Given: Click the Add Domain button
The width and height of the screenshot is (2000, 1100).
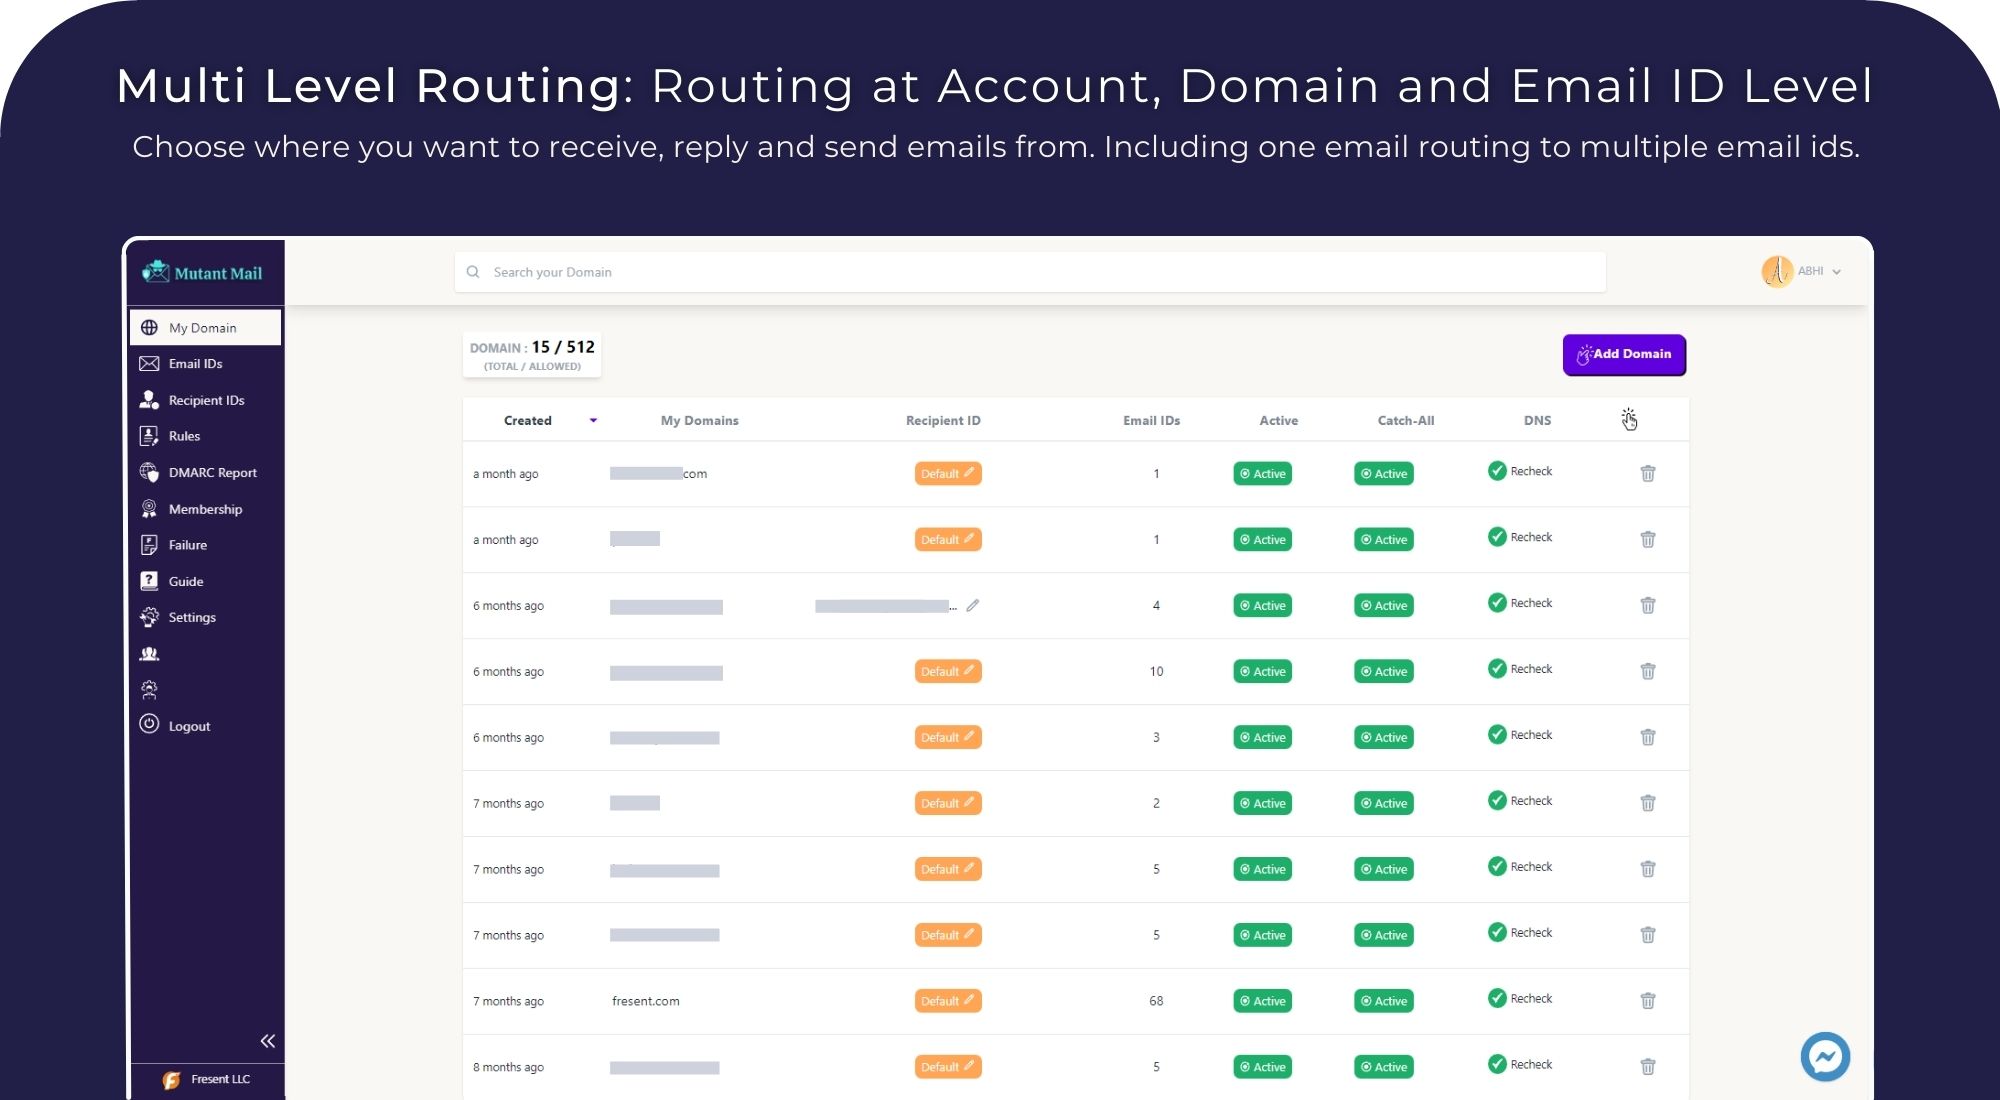Looking at the screenshot, I should click(x=1624, y=354).
